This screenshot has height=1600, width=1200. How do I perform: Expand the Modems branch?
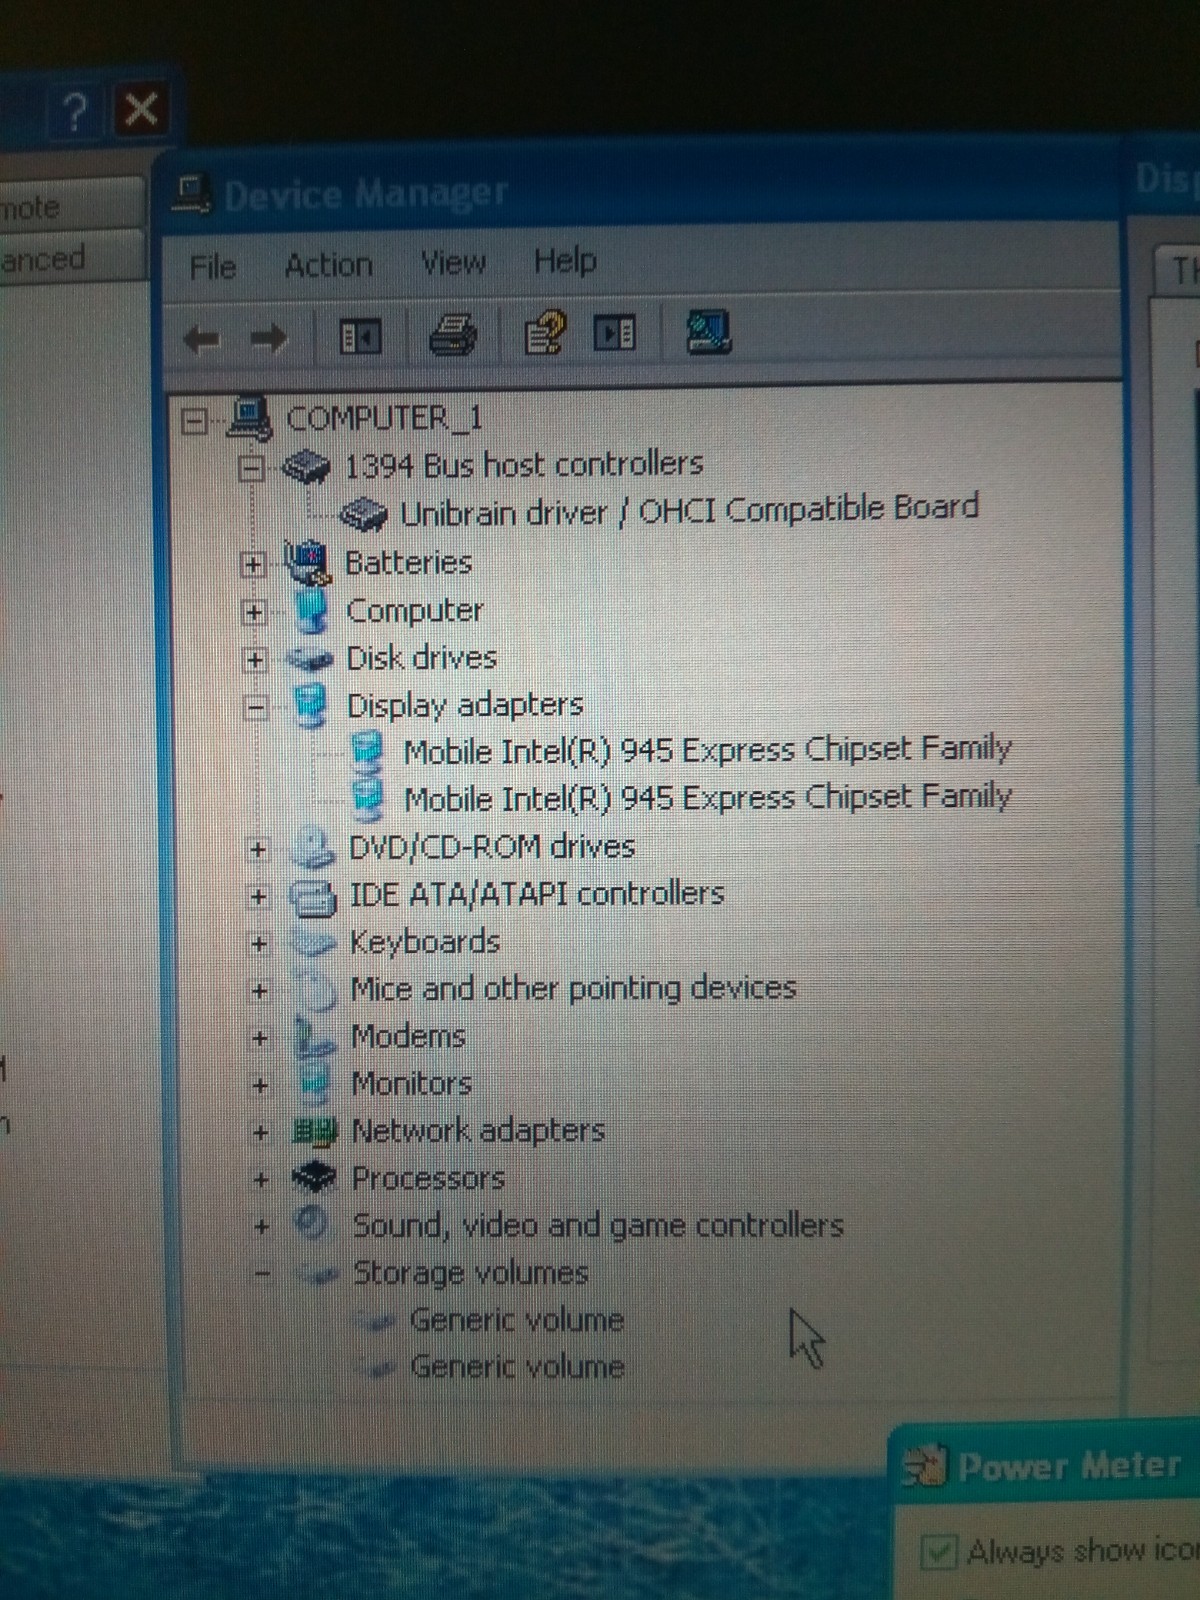tap(260, 1038)
